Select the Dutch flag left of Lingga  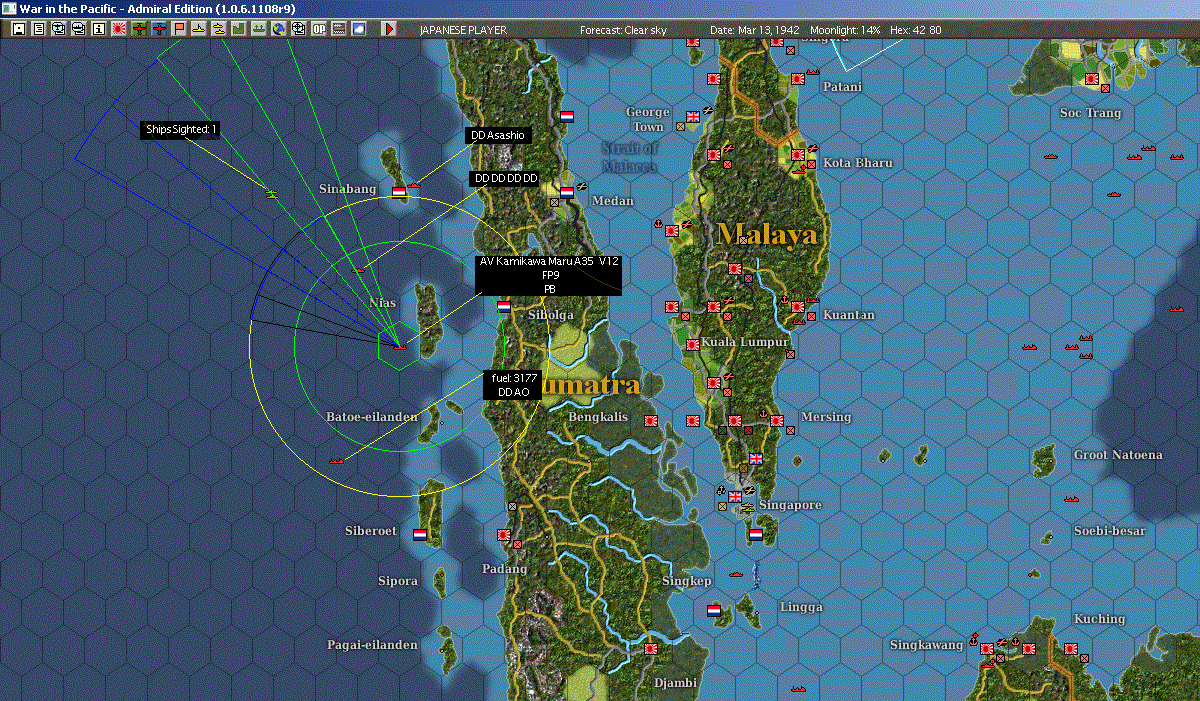click(x=714, y=610)
